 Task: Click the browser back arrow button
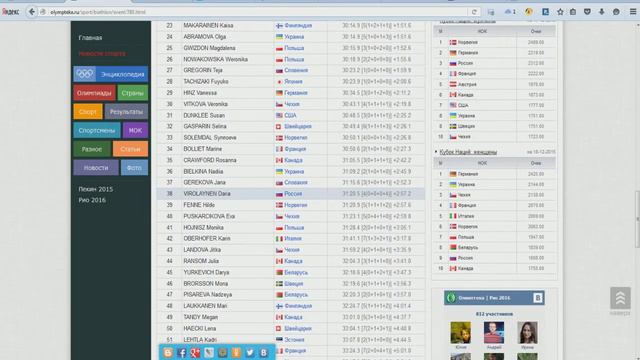[31, 12]
